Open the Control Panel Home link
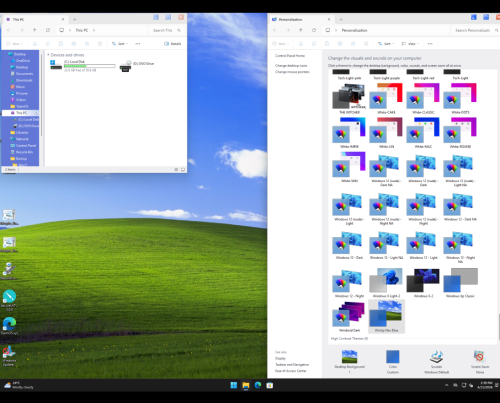The width and height of the screenshot is (500, 403). click(290, 56)
